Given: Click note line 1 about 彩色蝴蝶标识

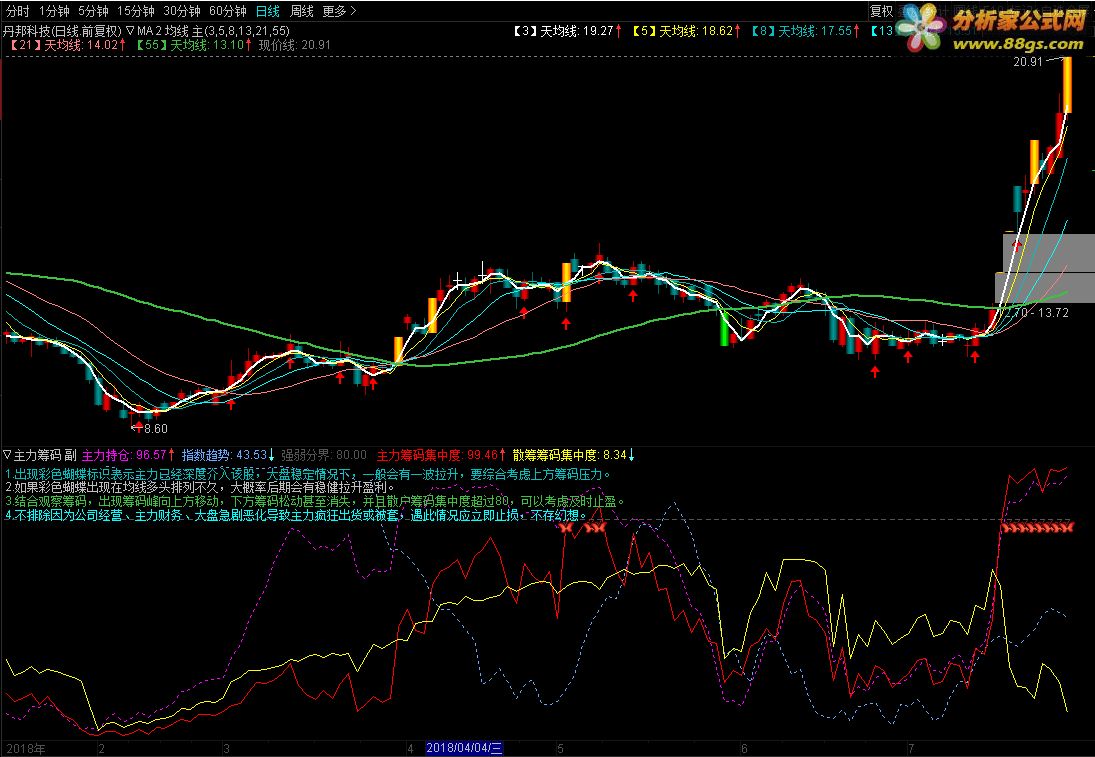Looking at the screenshot, I should (x=308, y=474).
